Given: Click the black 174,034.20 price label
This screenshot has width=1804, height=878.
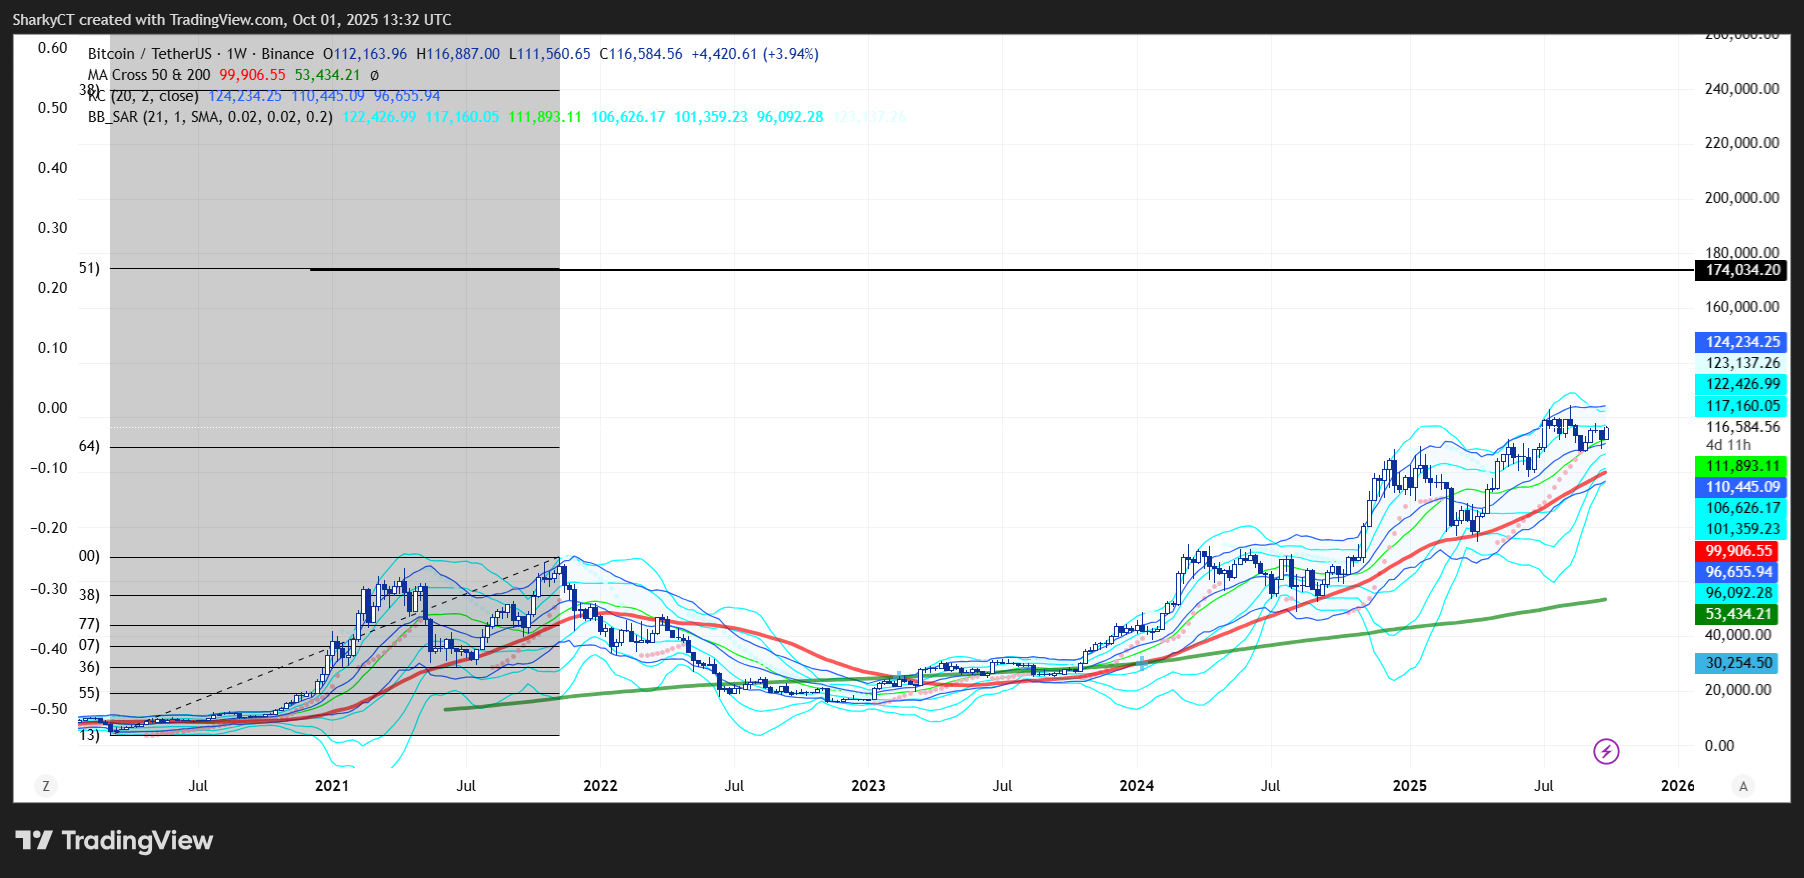Looking at the screenshot, I should [1742, 270].
